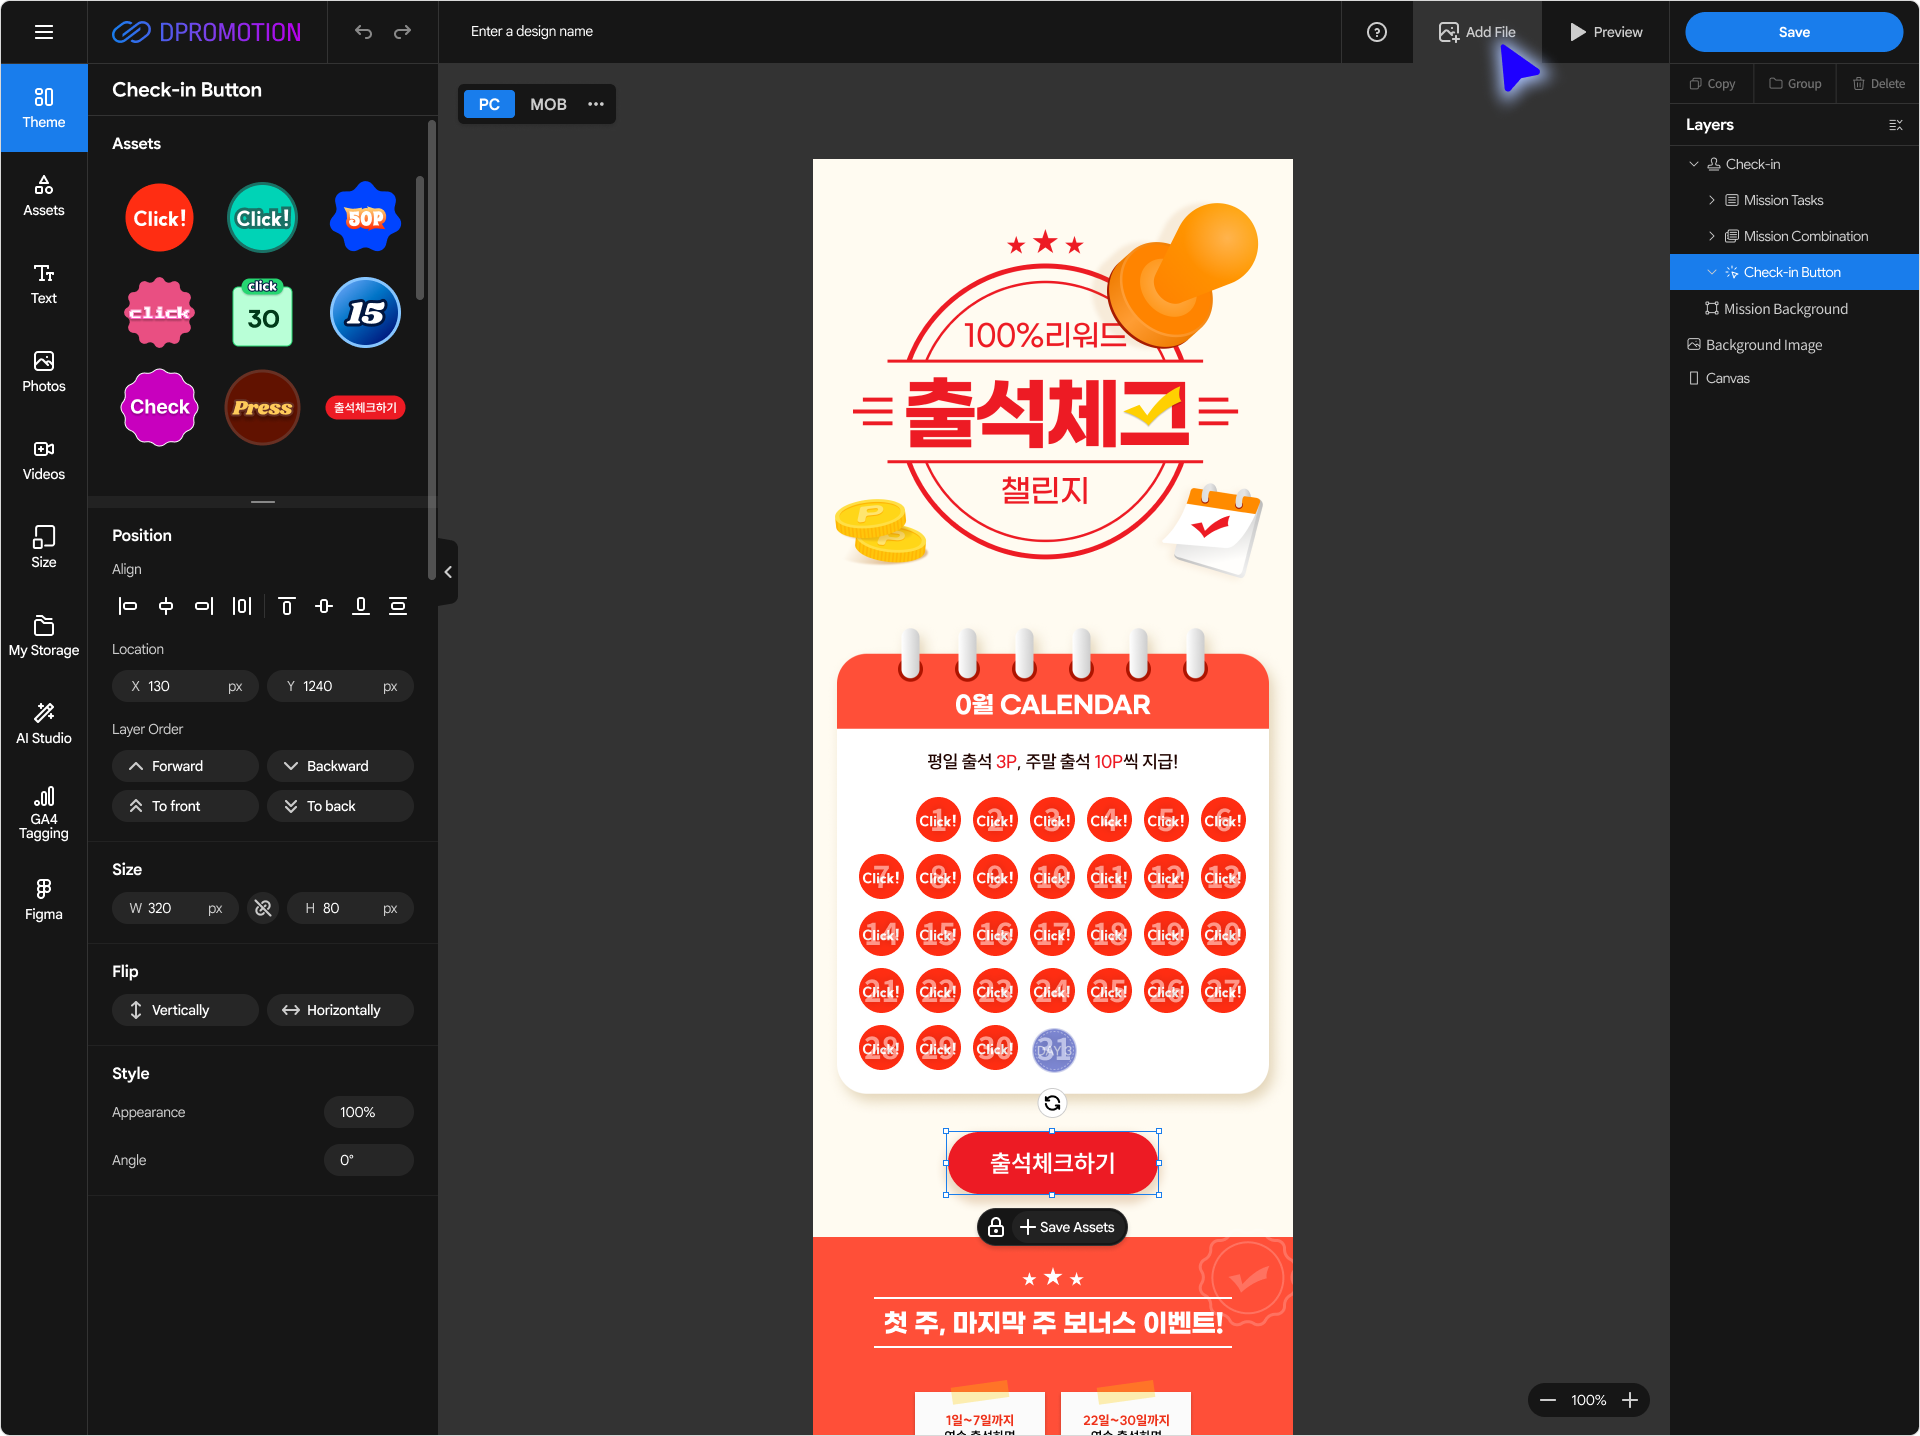This screenshot has height=1436, width=1920.
Task: Collapse the Layers panel icon
Action: click(x=1895, y=125)
